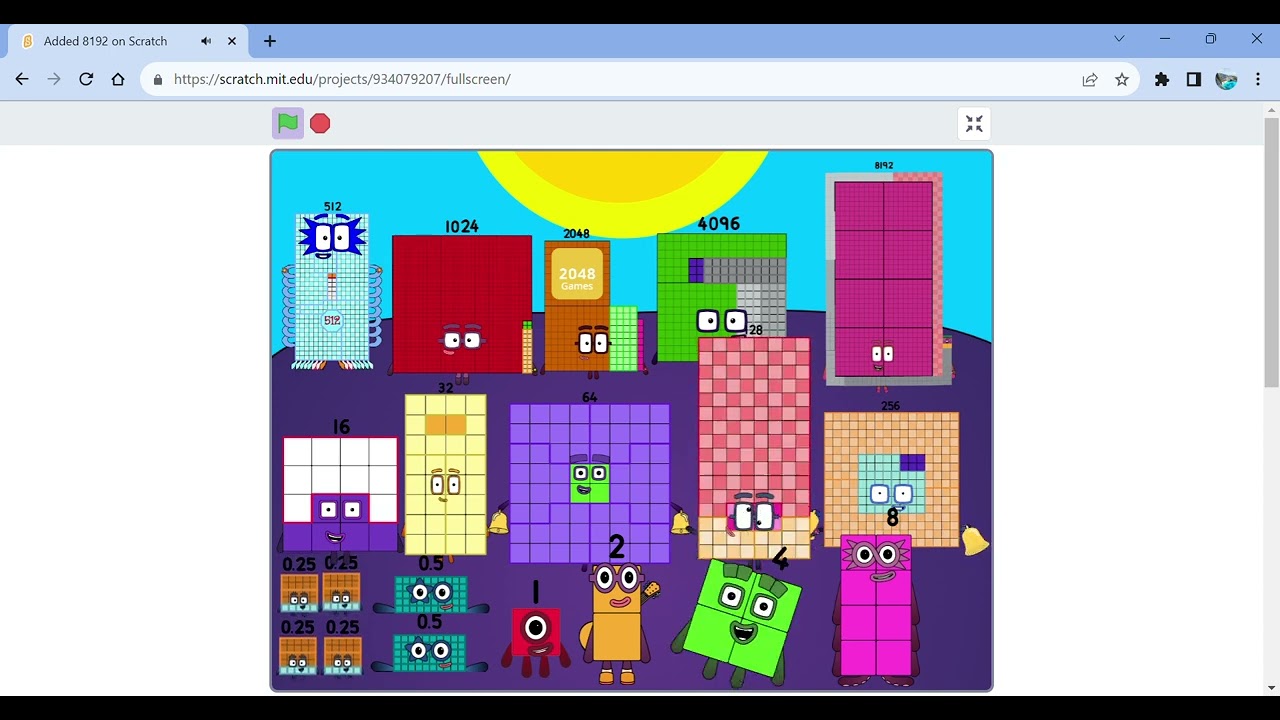Click the green 4096 block character

coord(722,296)
